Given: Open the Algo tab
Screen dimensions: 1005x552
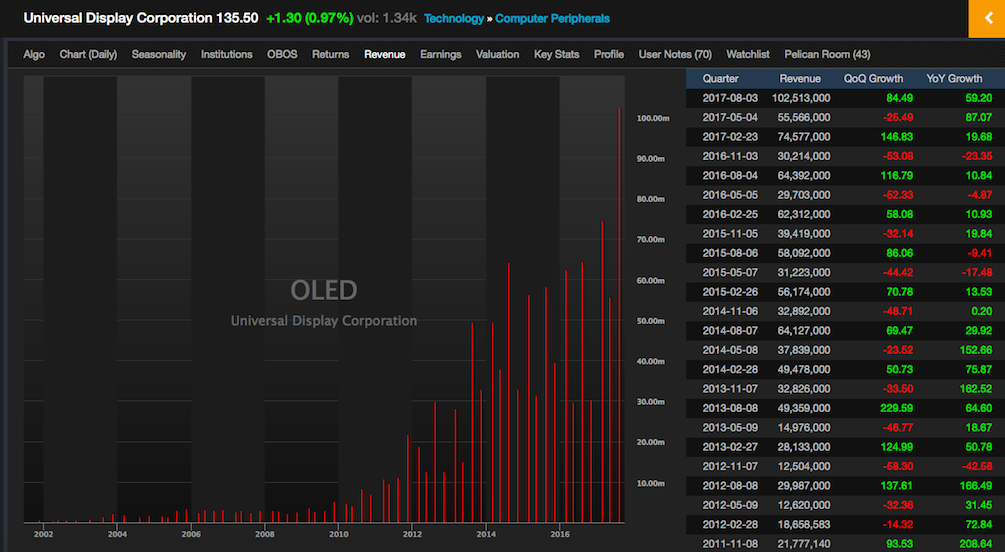Looking at the screenshot, I should (x=34, y=54).
